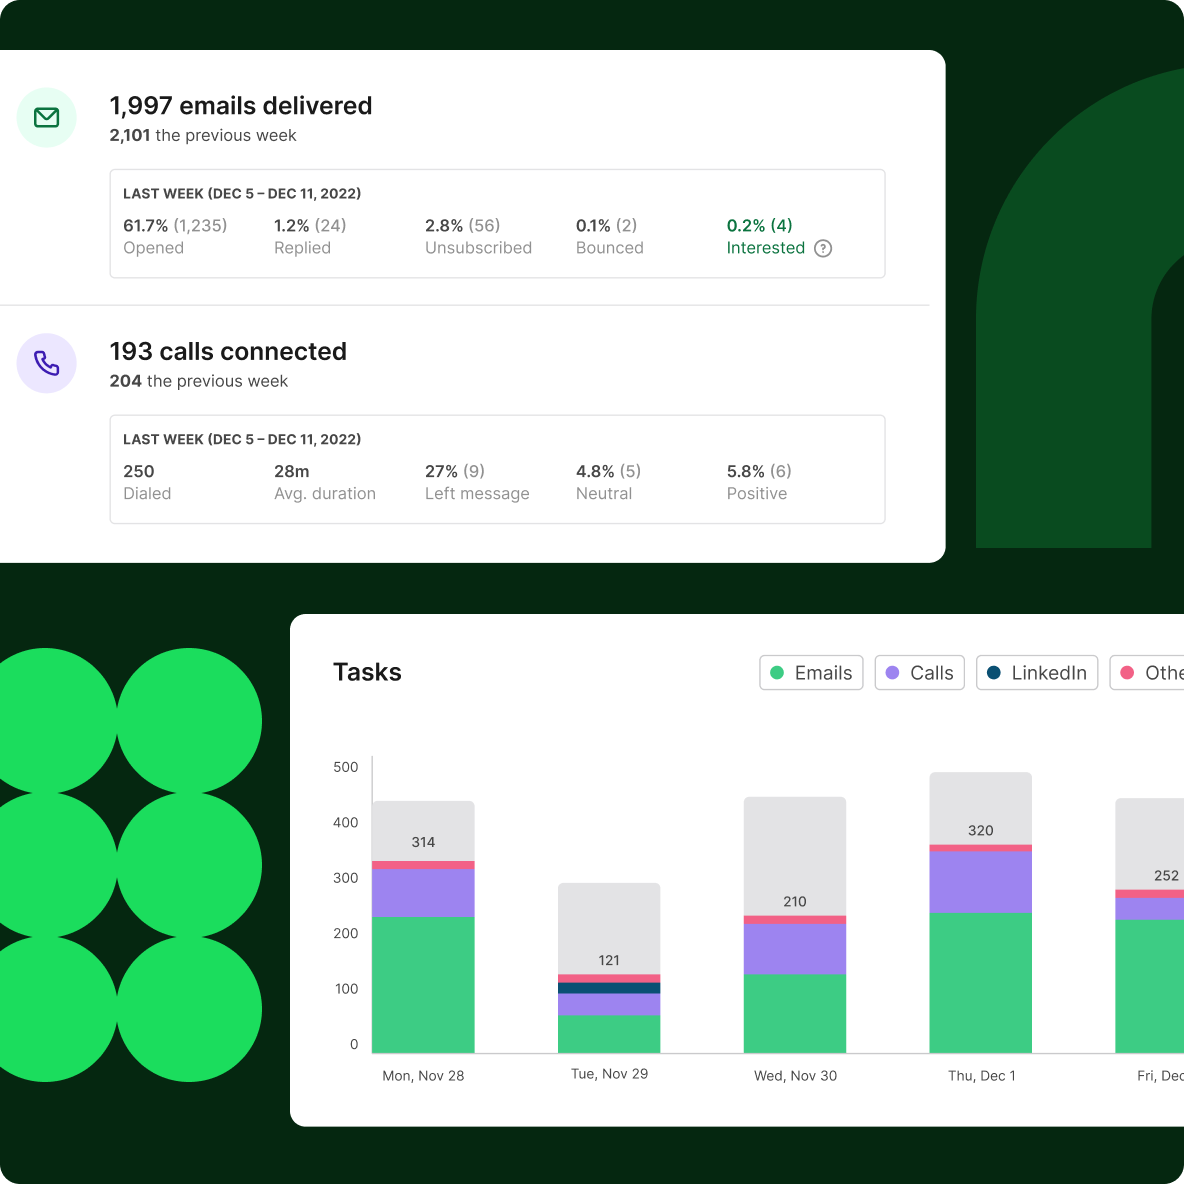
Task: Click the email envelope icon
Action: (46, 117)
